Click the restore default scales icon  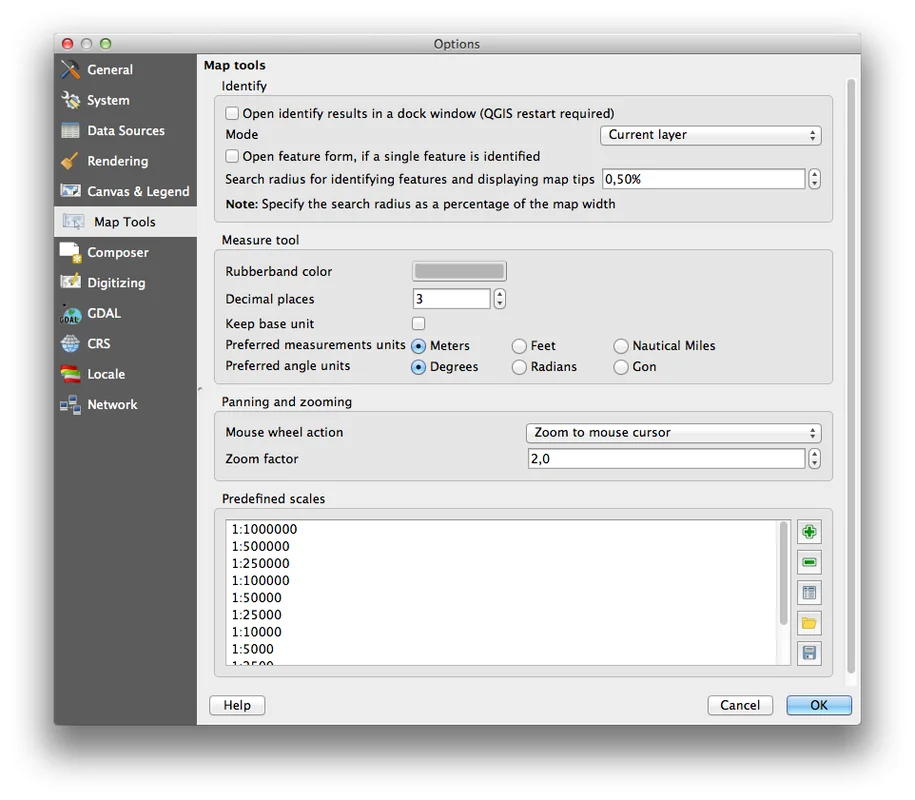[809, 593]
